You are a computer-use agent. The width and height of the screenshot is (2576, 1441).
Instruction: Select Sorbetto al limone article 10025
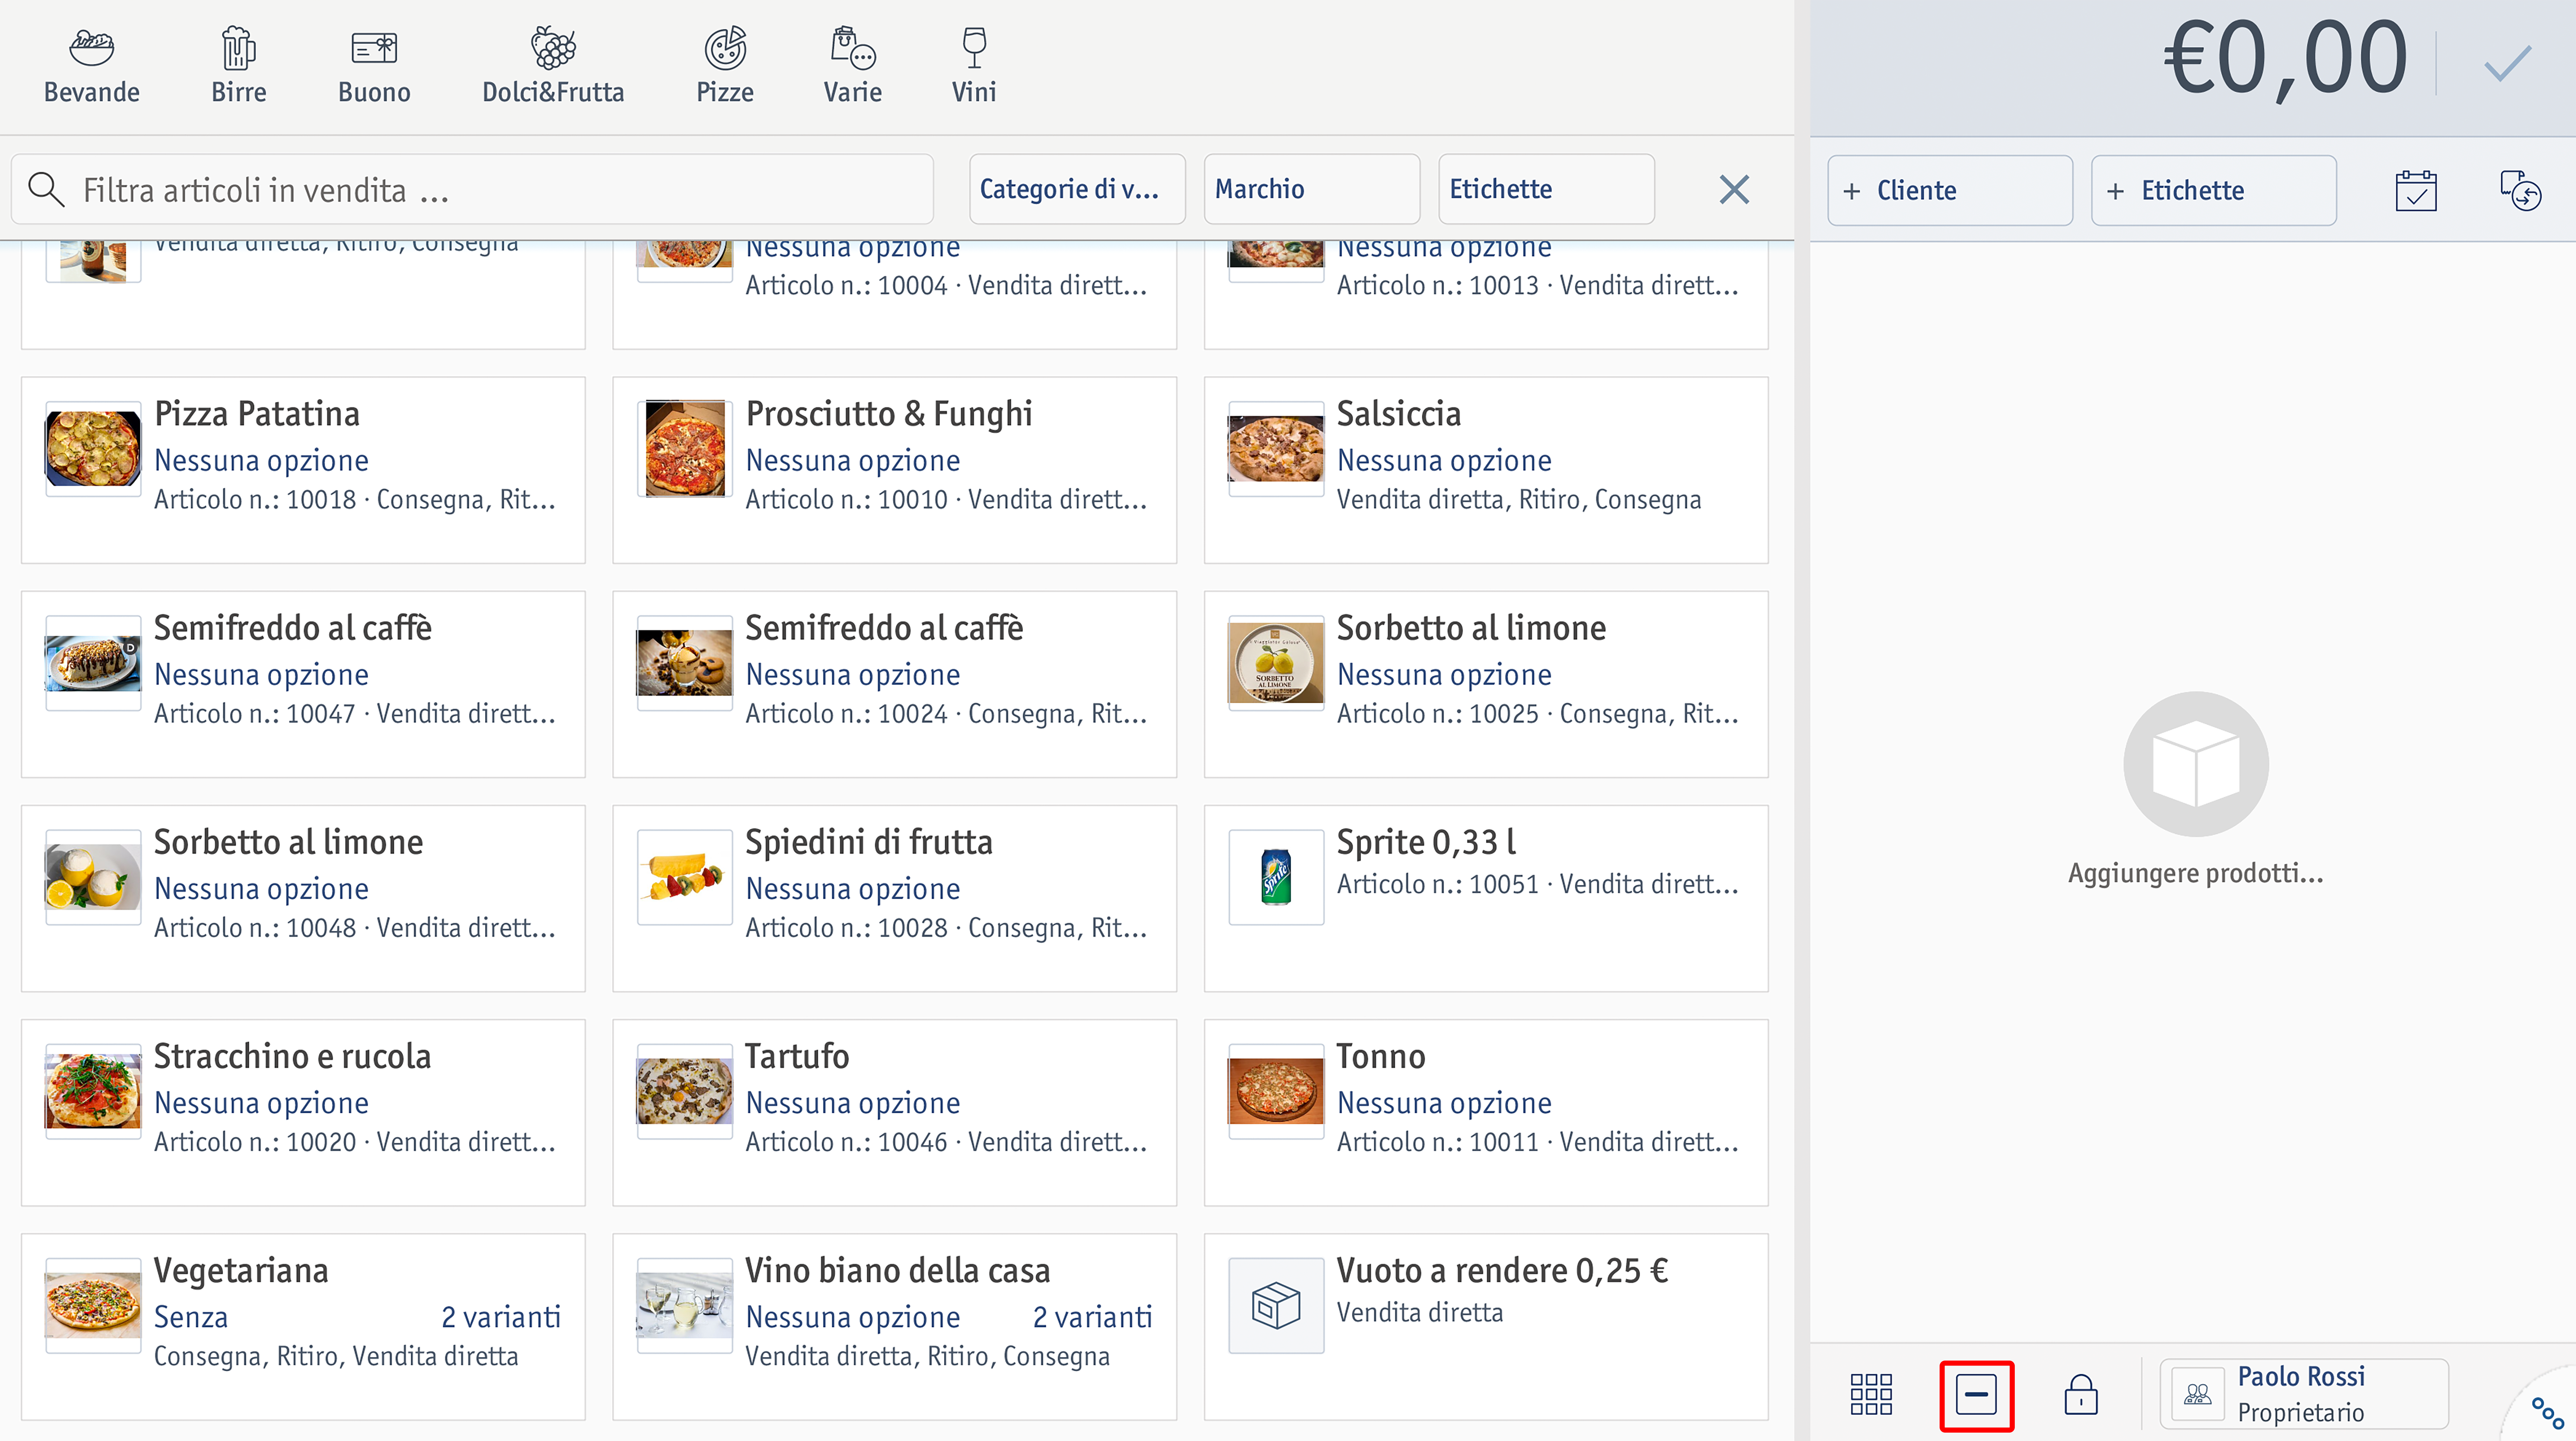(x=1486, y=684)
